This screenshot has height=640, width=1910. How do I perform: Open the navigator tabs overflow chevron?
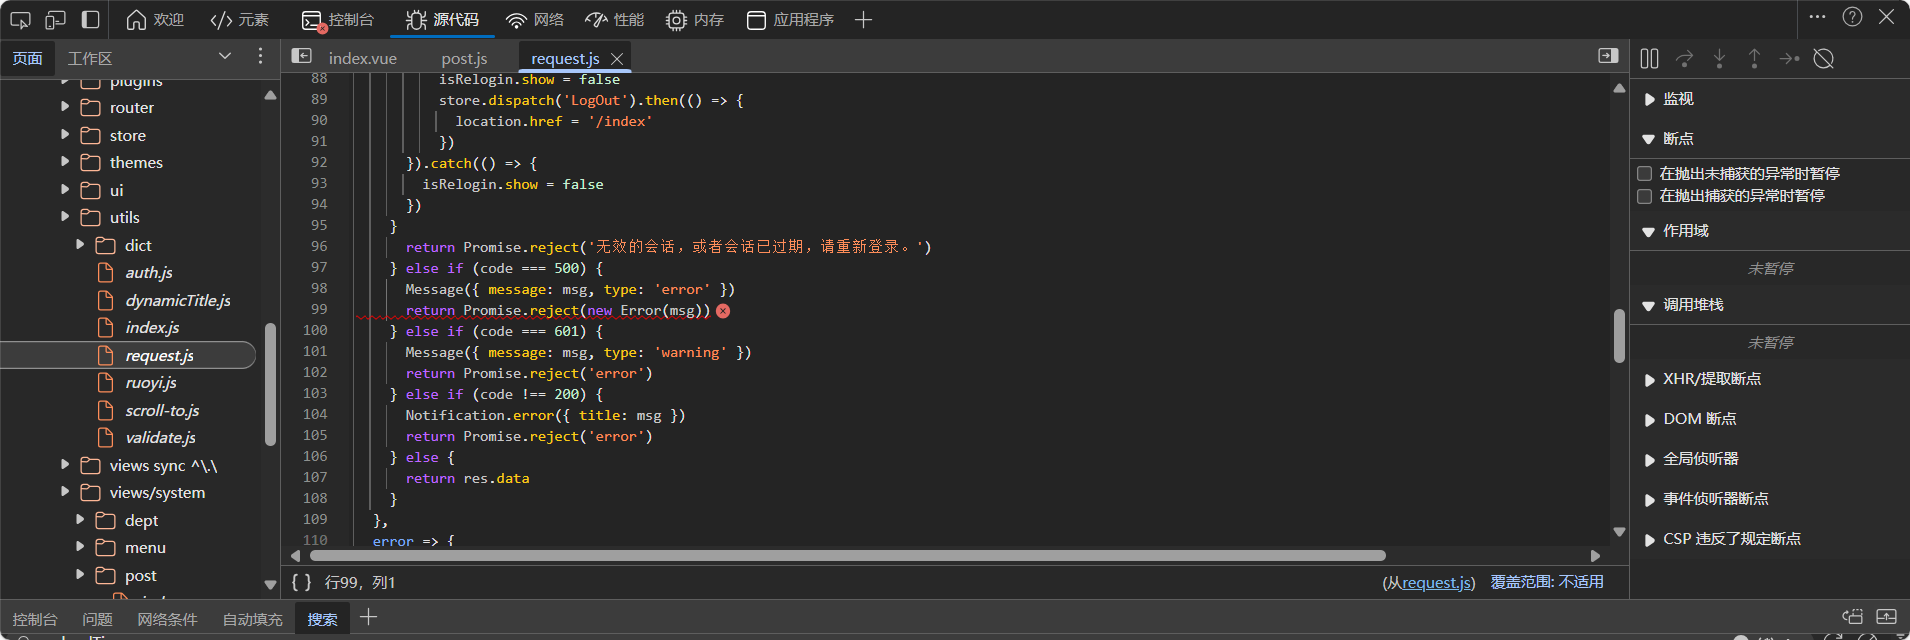click(x=225, y=57)
